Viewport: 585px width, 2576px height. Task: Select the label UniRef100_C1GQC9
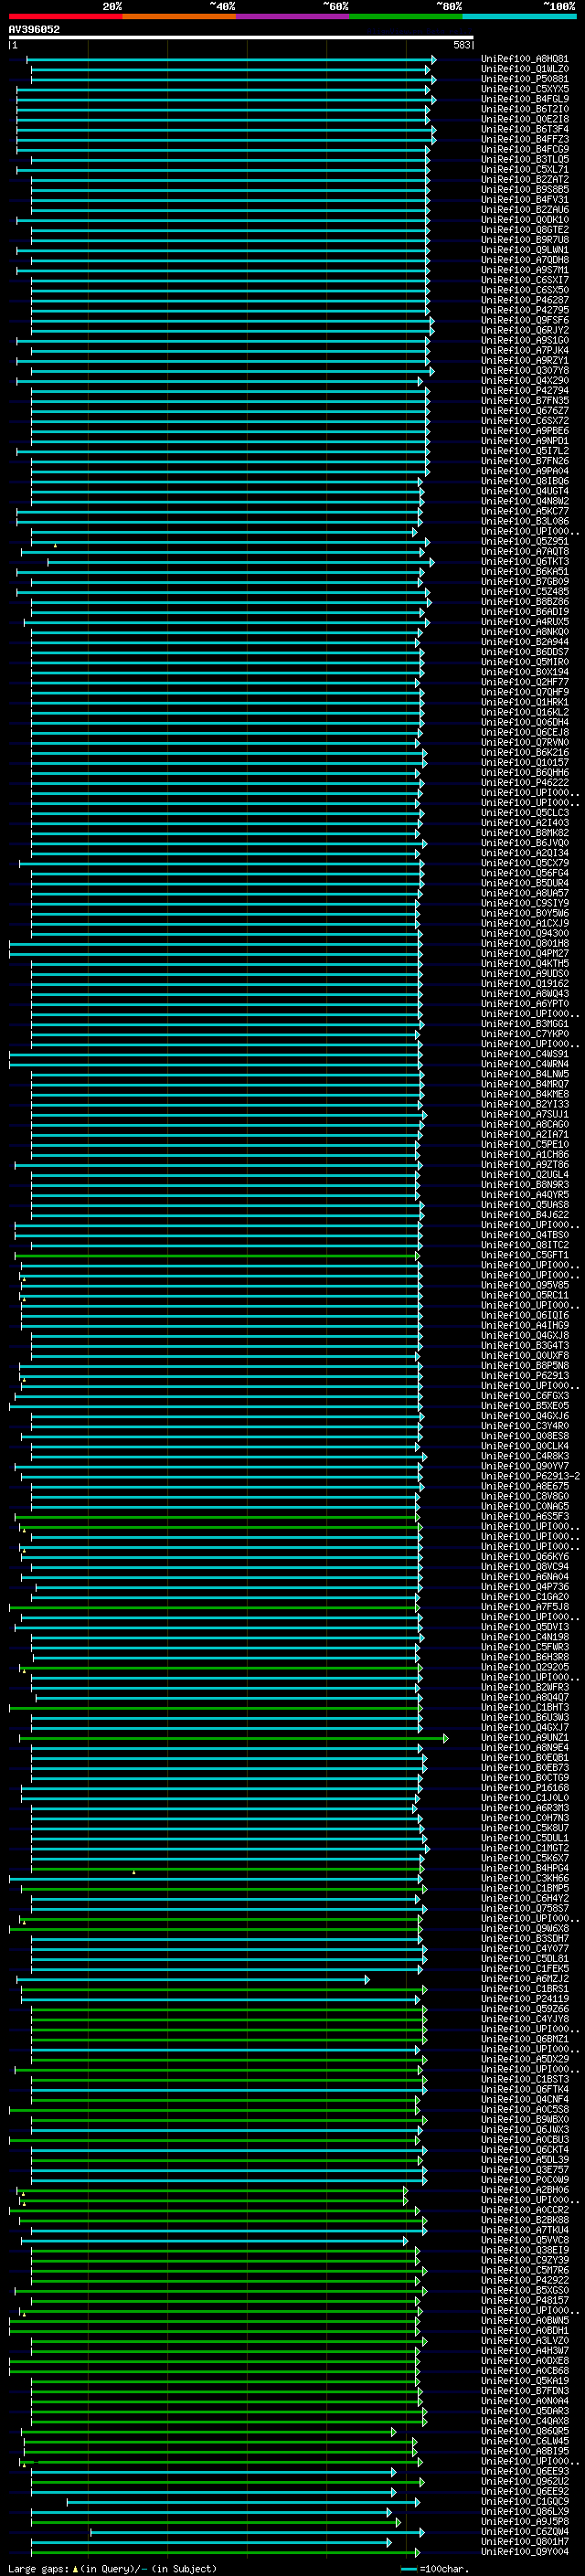525,2501
